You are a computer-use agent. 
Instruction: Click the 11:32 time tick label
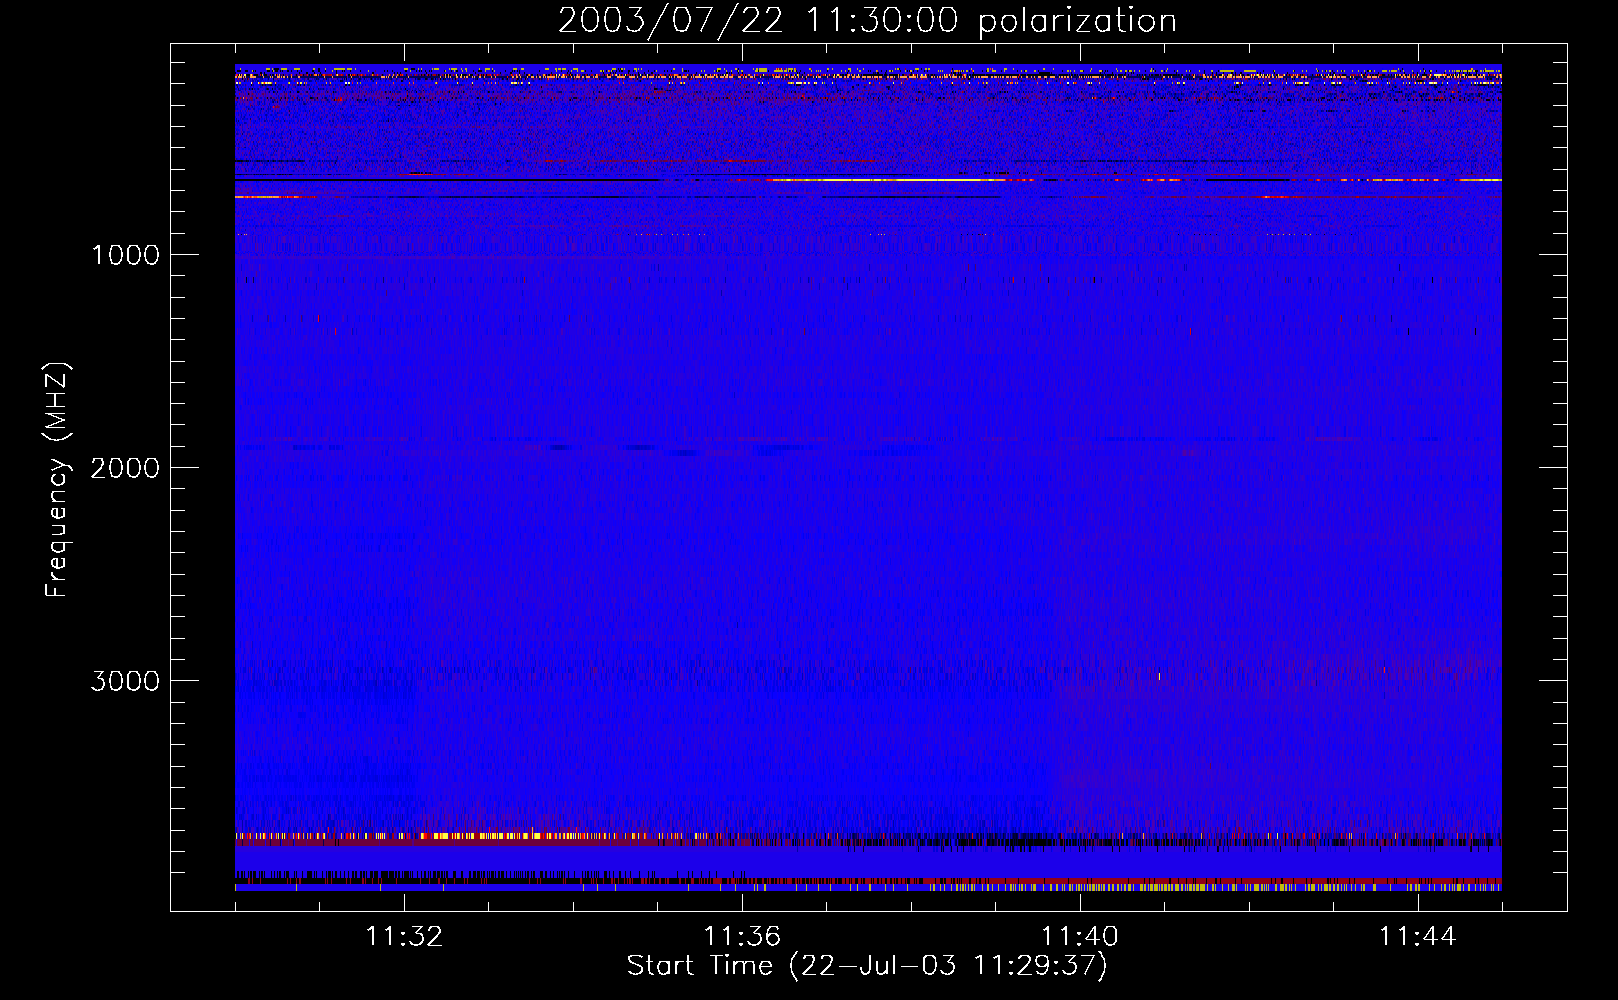[404, 937]
